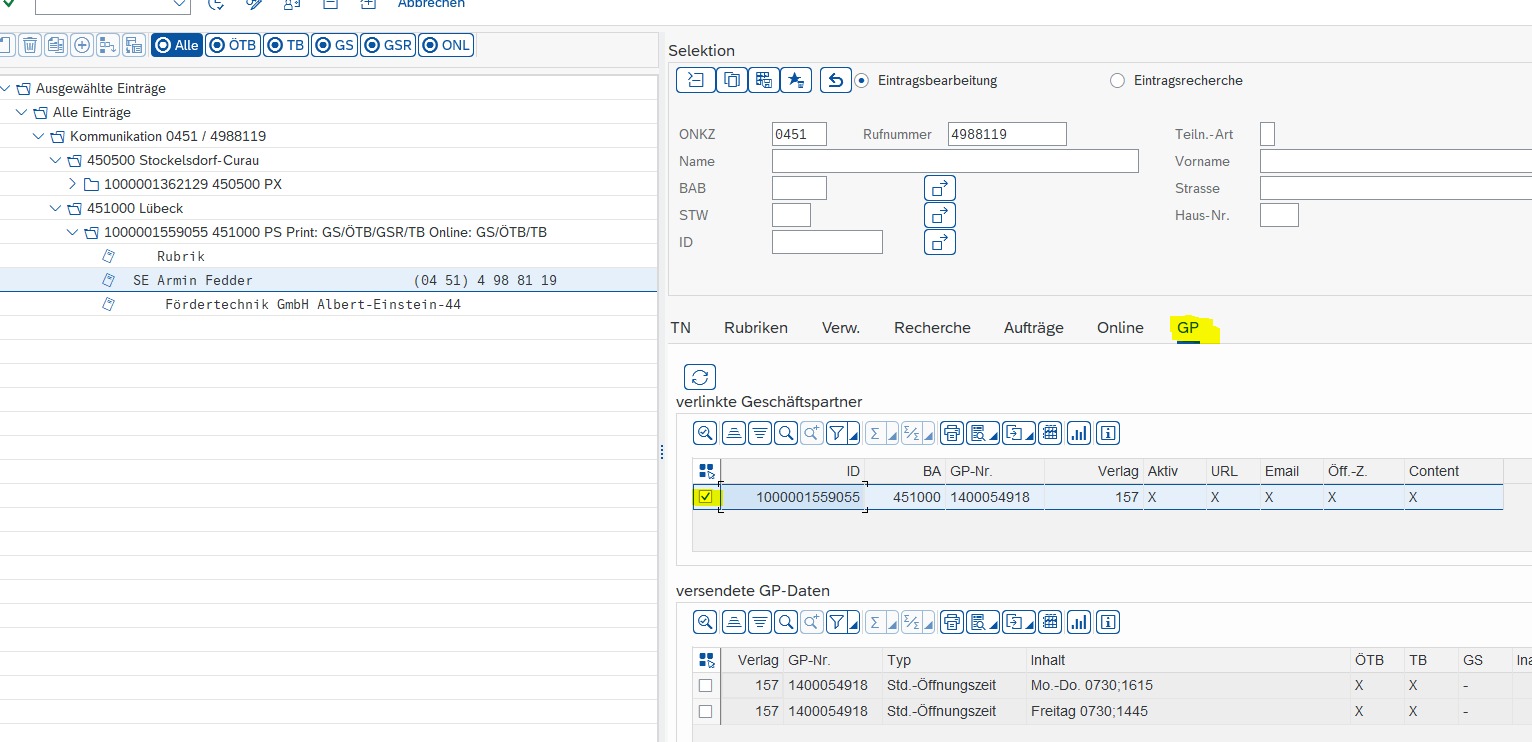Image resolution: width=1532 pixels, height=742 pixels.
Task: Sort descending in verlinkte Geschäftspartner toolbar
Action: 760,433
